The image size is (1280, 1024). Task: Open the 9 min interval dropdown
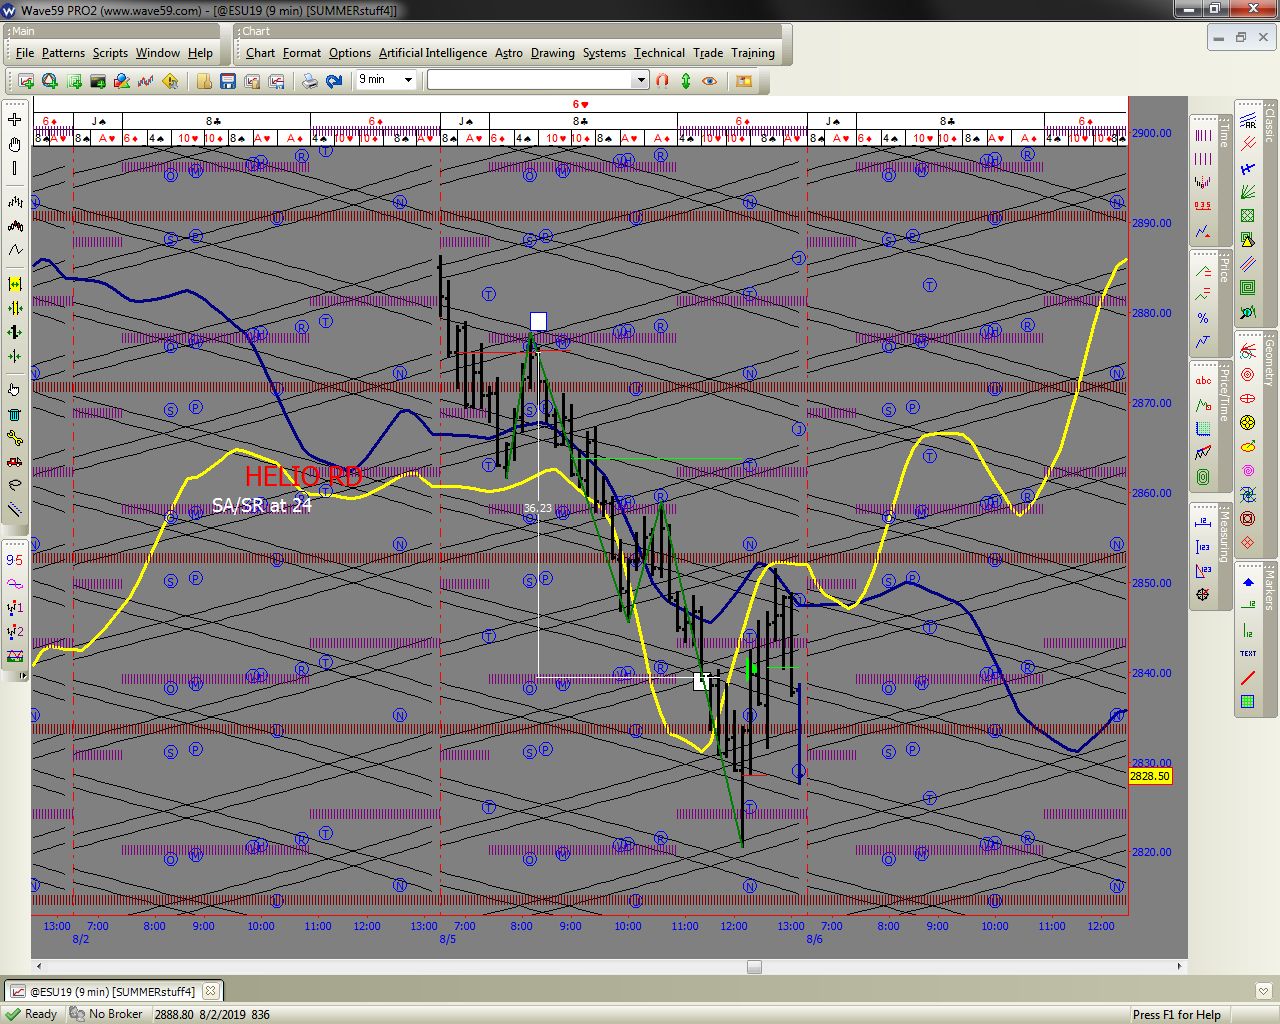coord(408,80)
